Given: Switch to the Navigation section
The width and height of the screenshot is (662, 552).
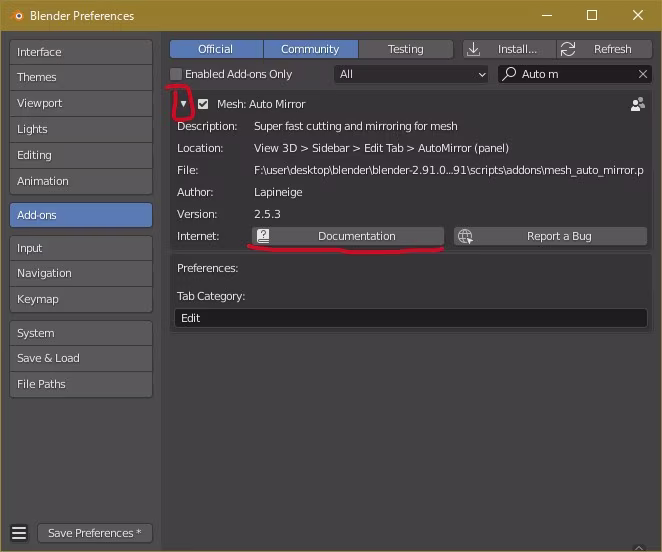Looking at the screenshot, I should coord(81,273).
